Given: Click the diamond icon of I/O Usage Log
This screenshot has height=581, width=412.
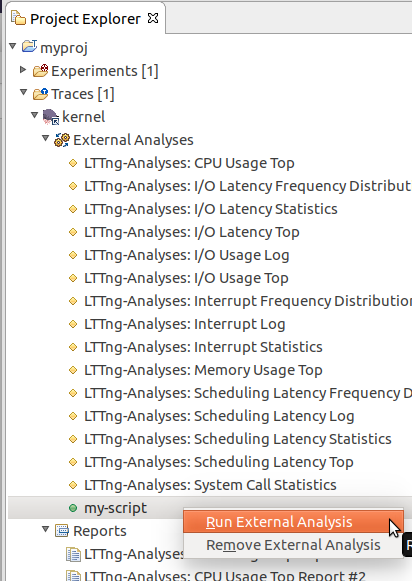Looking at the screenshot, I should click(73, 255).
